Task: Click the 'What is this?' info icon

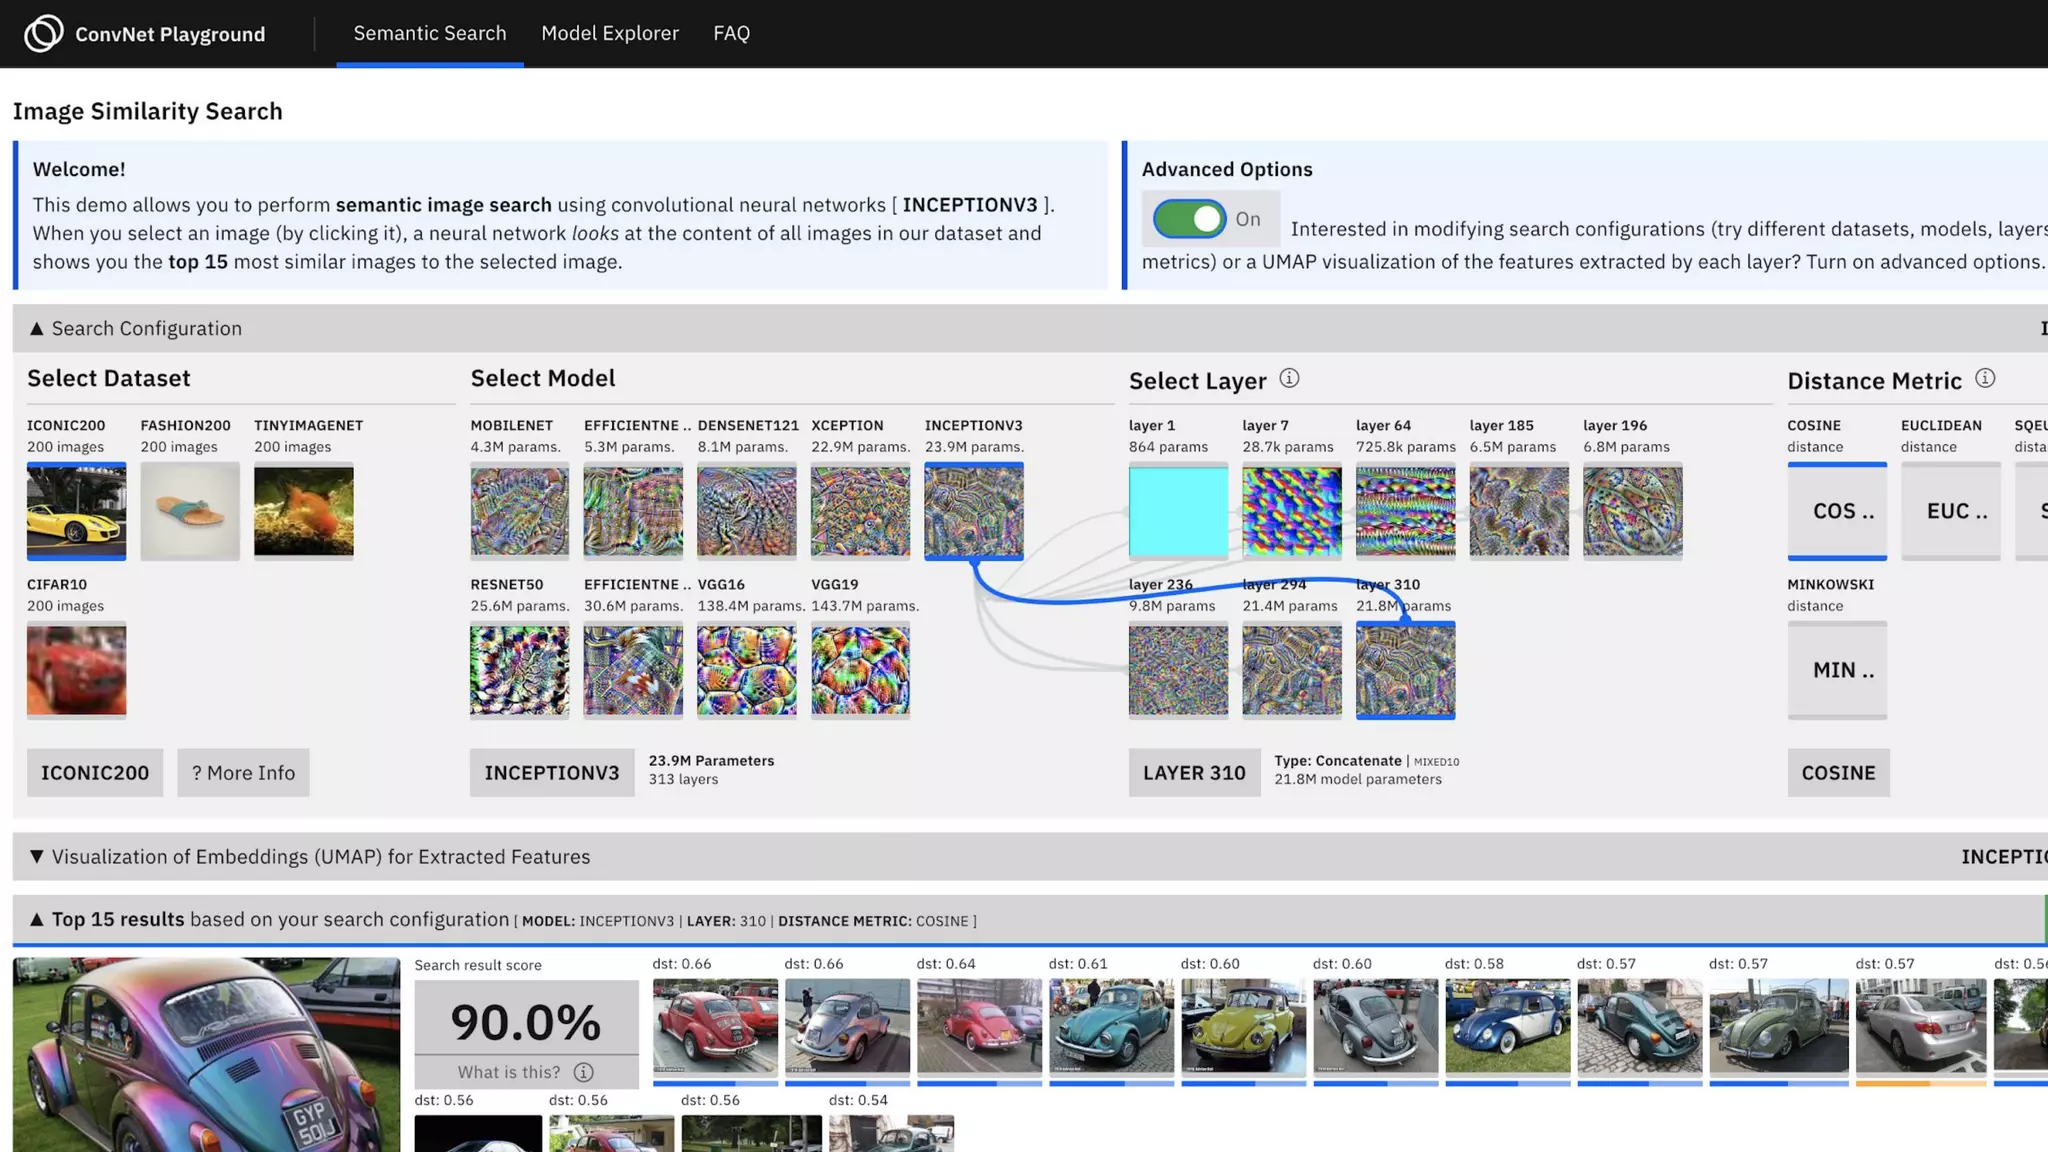Action: coord(583,1072)
